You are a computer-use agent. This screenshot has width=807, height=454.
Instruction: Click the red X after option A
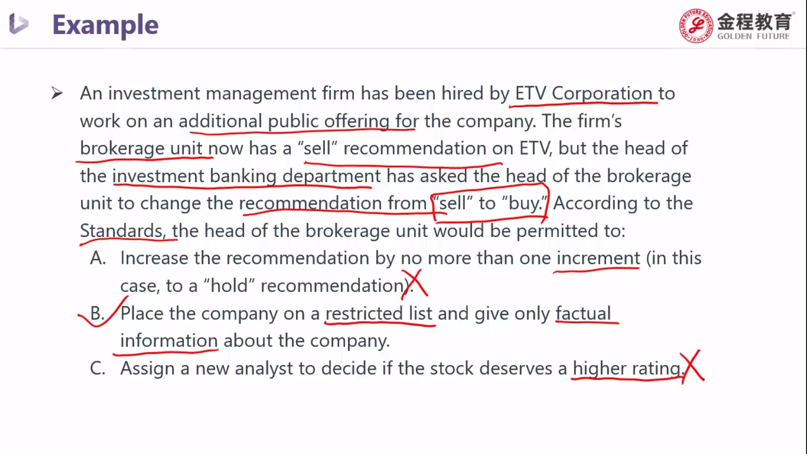[415, 283]
